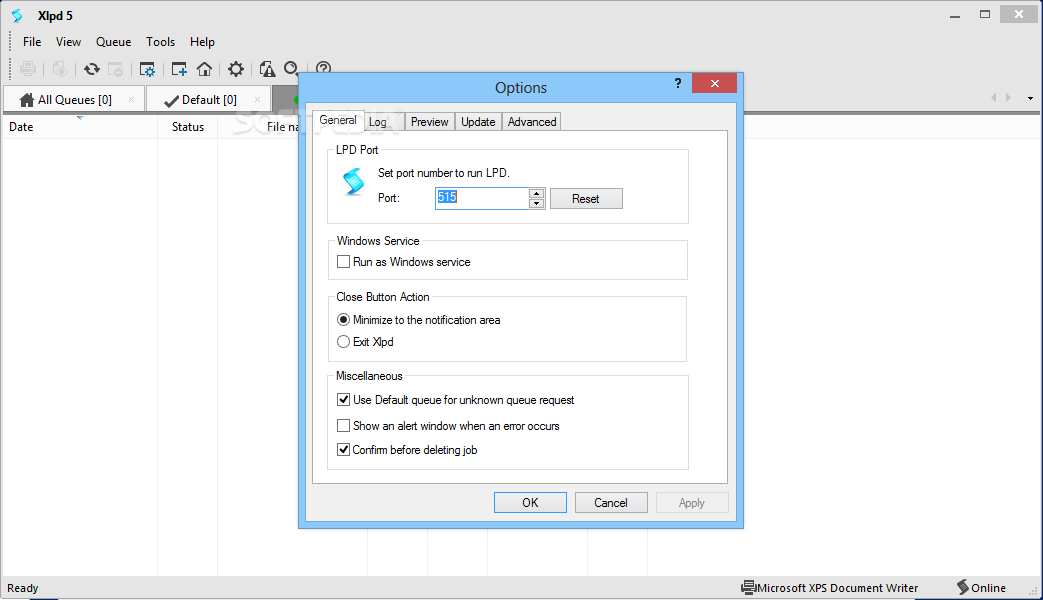The width and height of the screenshot is (1043, 600).
Task: Open the File menu
Action: [x=32, y=42]
